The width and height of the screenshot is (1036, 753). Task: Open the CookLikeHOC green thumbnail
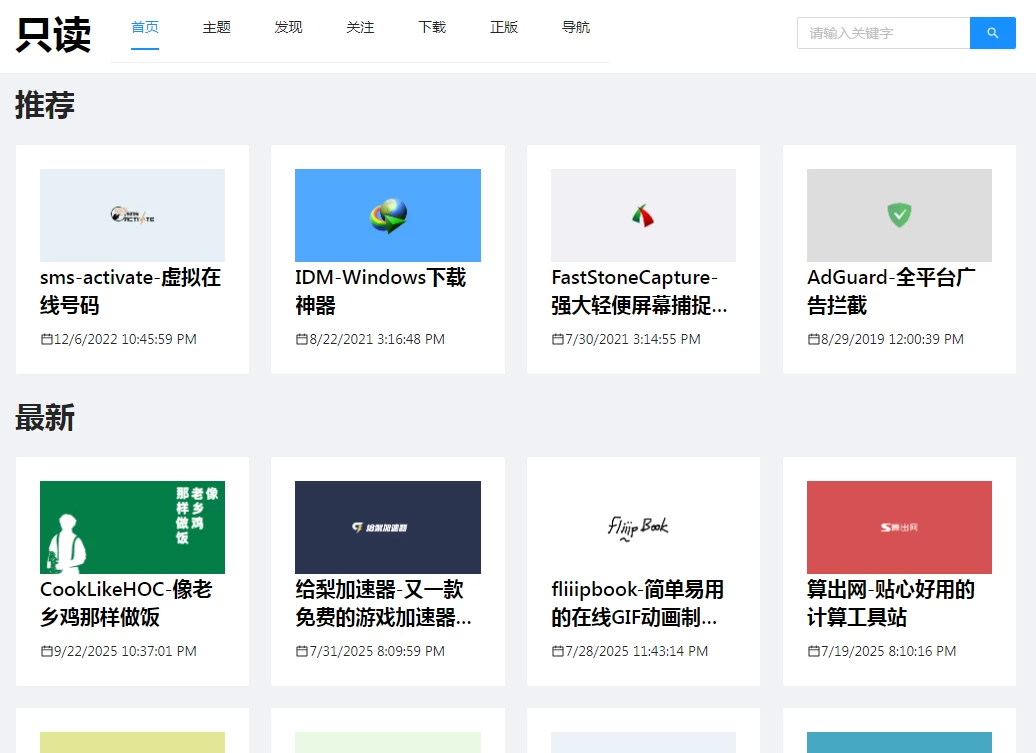(132, 527)
